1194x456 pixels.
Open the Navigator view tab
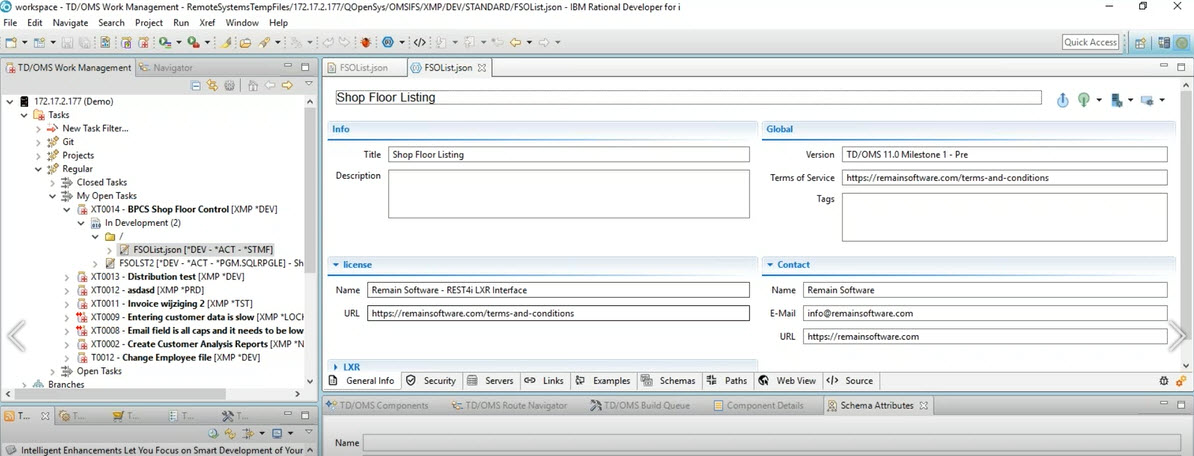point(166,68)
